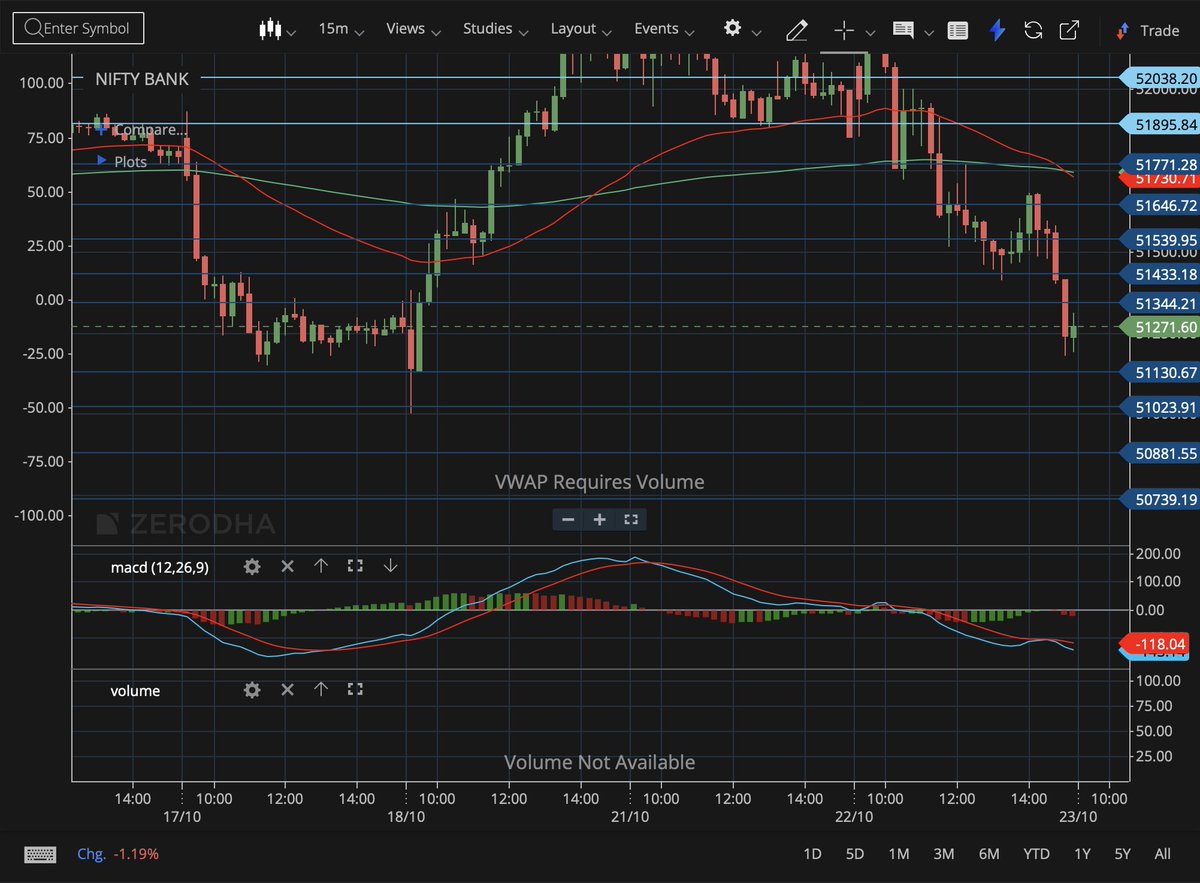
Task: Click the 21/10 date marker on time axis
Action: 629,817
